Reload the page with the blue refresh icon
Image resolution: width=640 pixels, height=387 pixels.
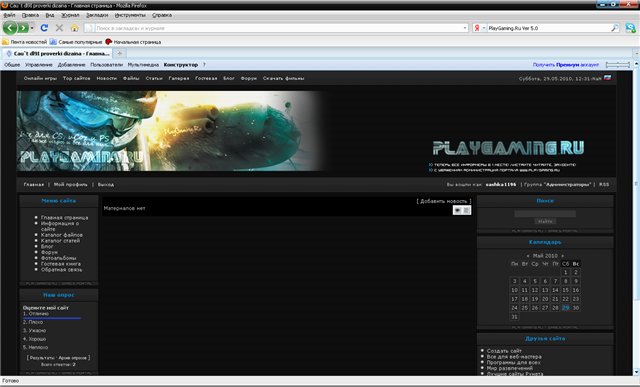pos(44,28)
